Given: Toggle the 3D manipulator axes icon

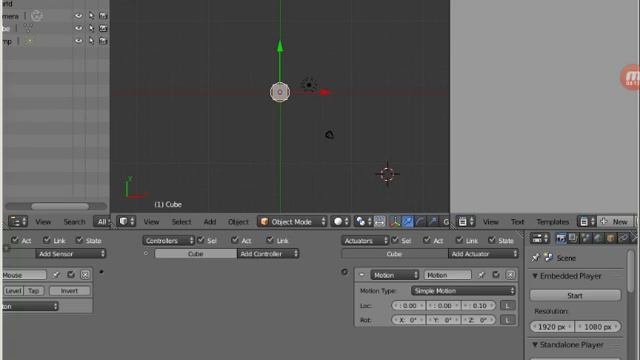Looking at the screenshot, I should coord(395,222).
